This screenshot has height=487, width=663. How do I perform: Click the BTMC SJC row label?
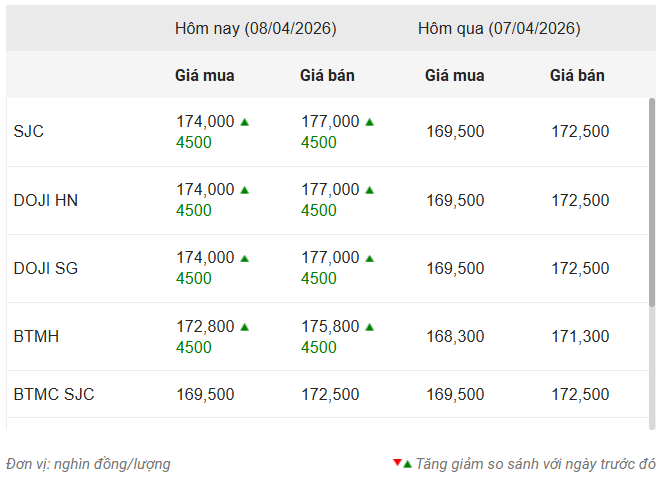click(54, 394)
